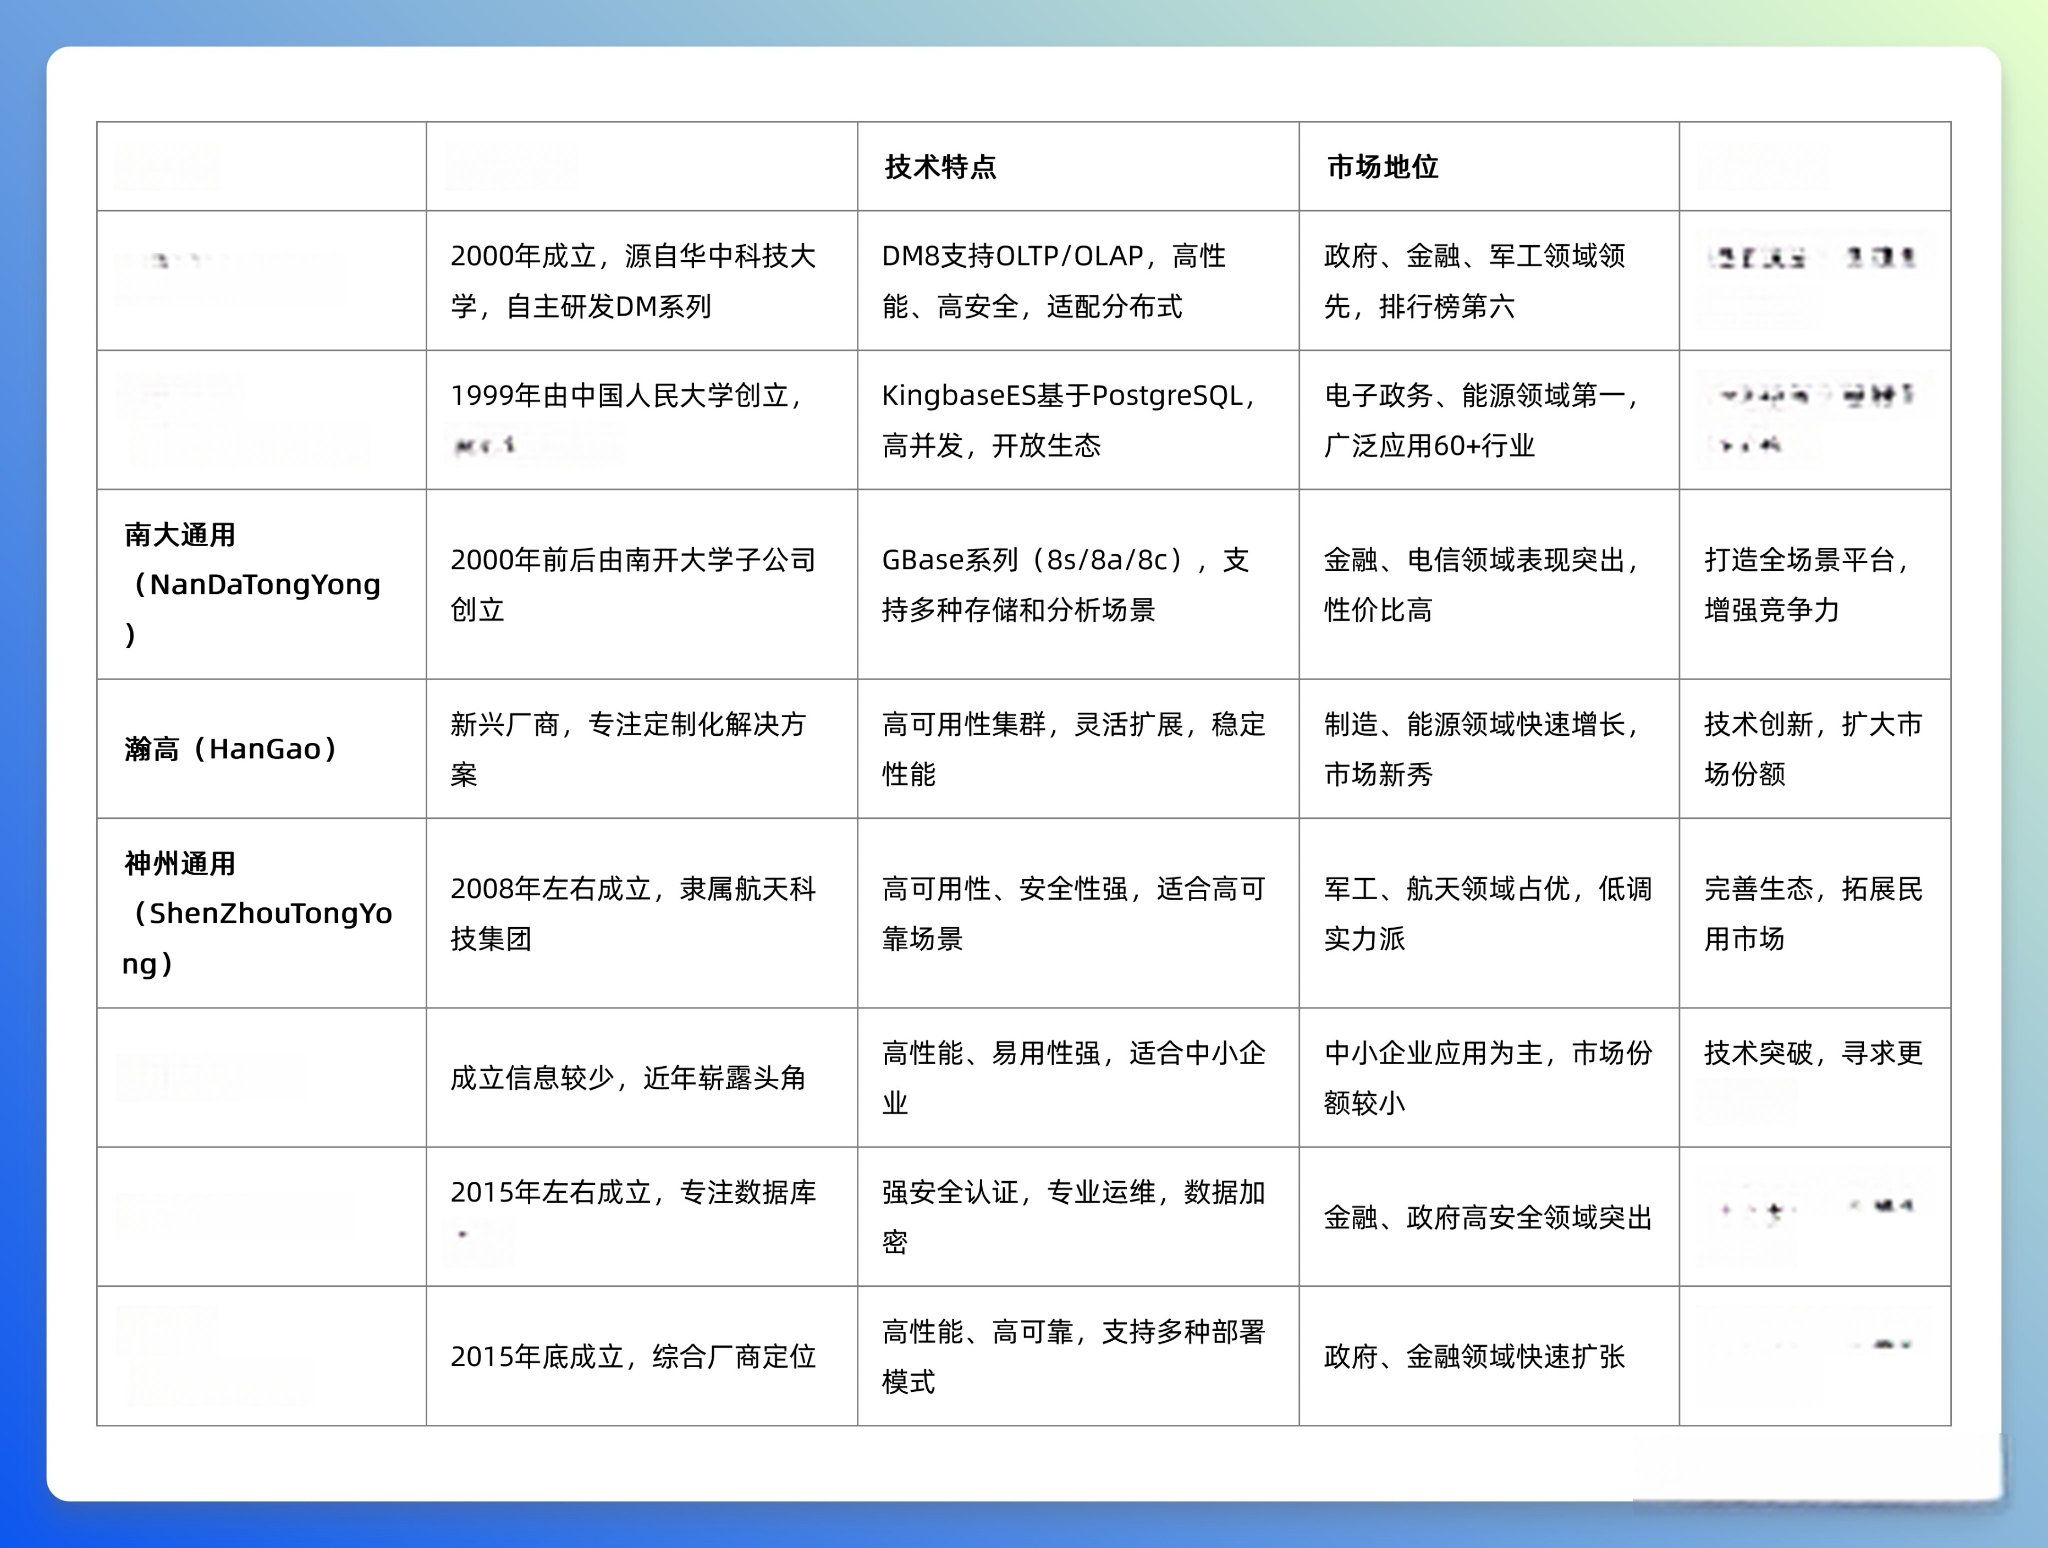The image size is (2048, 1548).
Task: Click the GBase系列（8s/8a/8c） cell
Action: [1078, 584]
